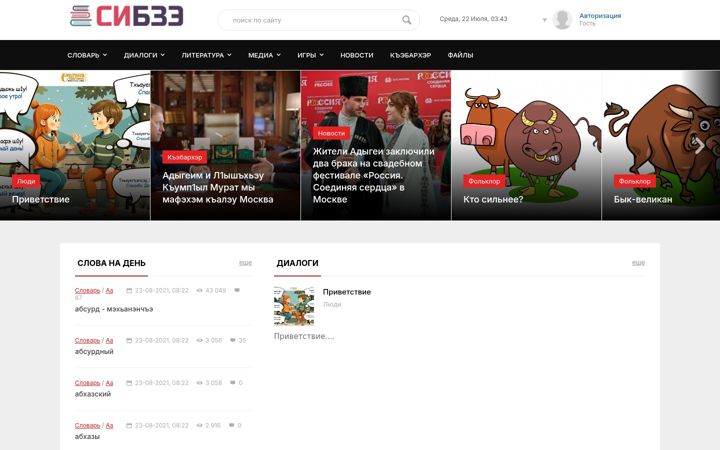
Task: Click the 43 049 view count
Action: click(x=215, y=291)
